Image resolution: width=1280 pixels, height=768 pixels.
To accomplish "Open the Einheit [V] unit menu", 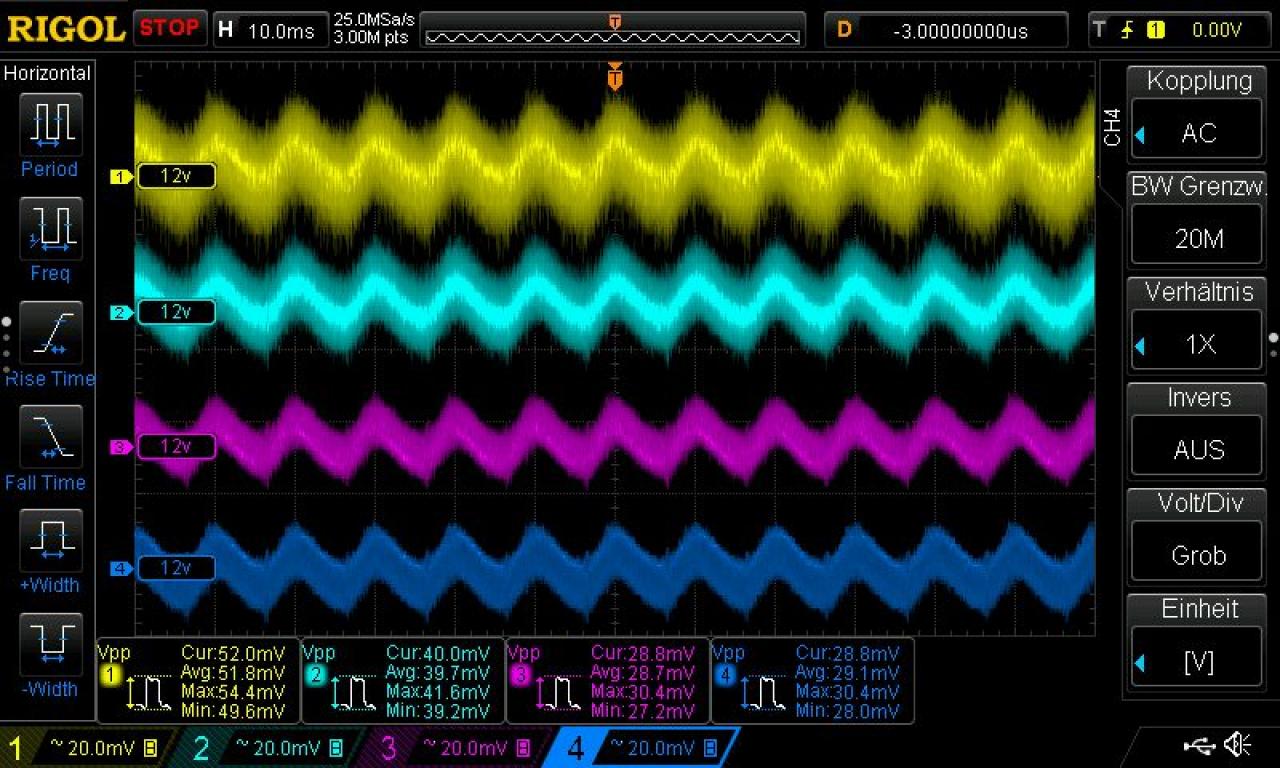I will point(1198,643).
